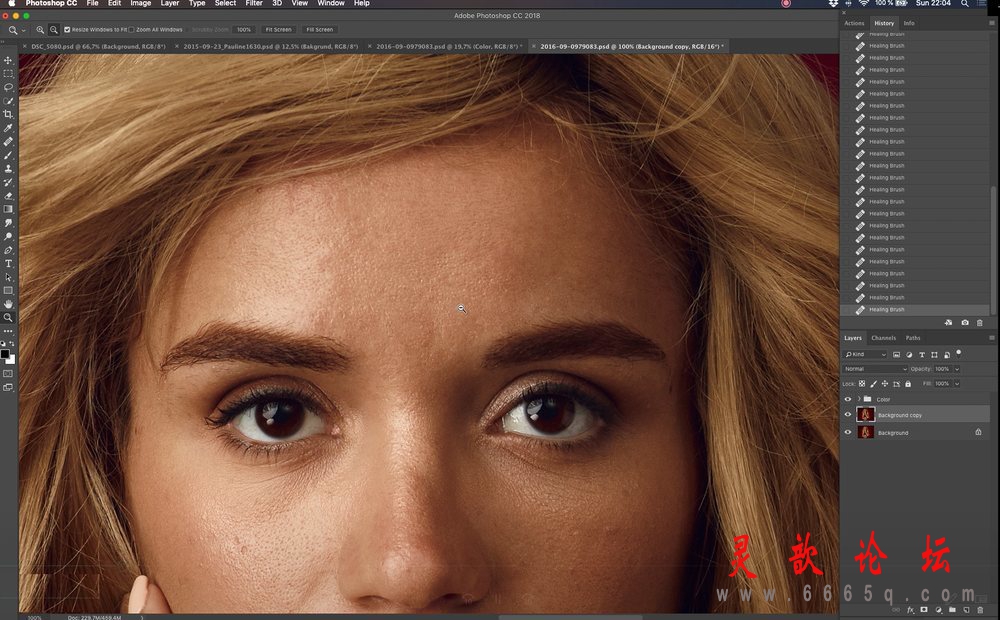Image resolution: width=1000 pixels, height=620 pixels.
Task: Delete the selected layer
Action: click(x=980, y=610)
